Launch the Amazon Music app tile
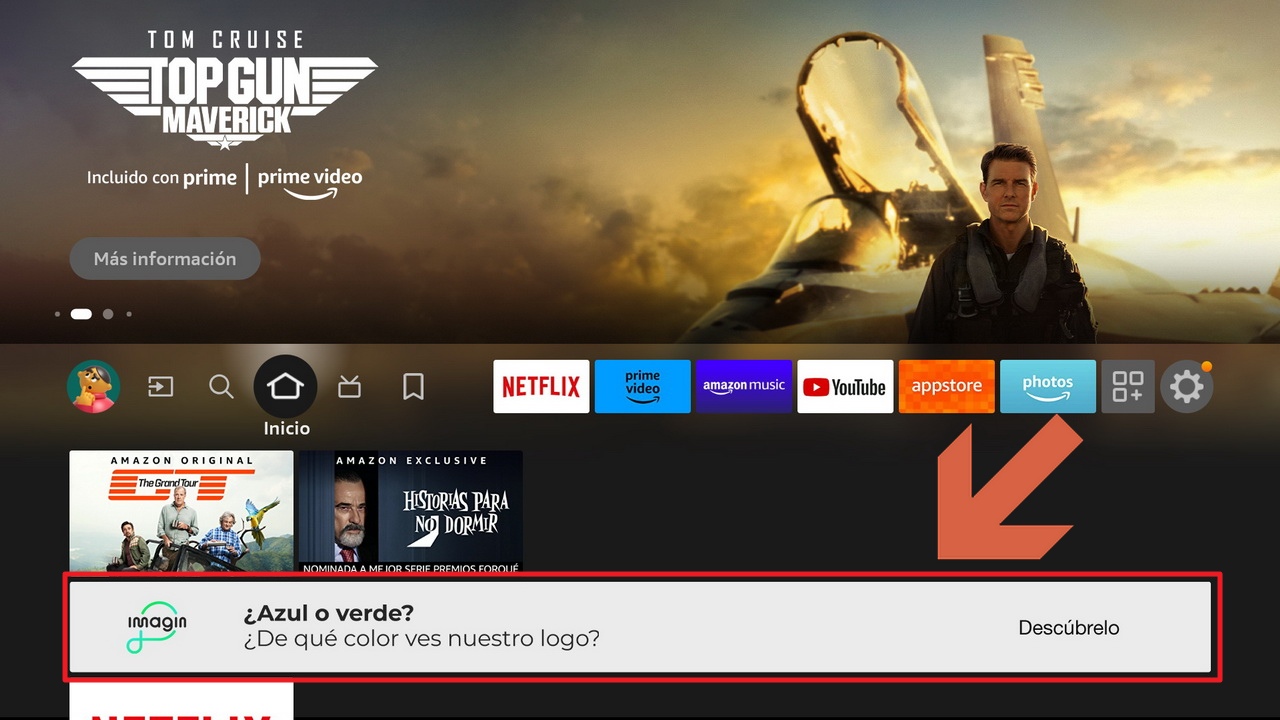Image resolution: width=1280 pixels, height=720 pixels. click(x=744, y=386)
